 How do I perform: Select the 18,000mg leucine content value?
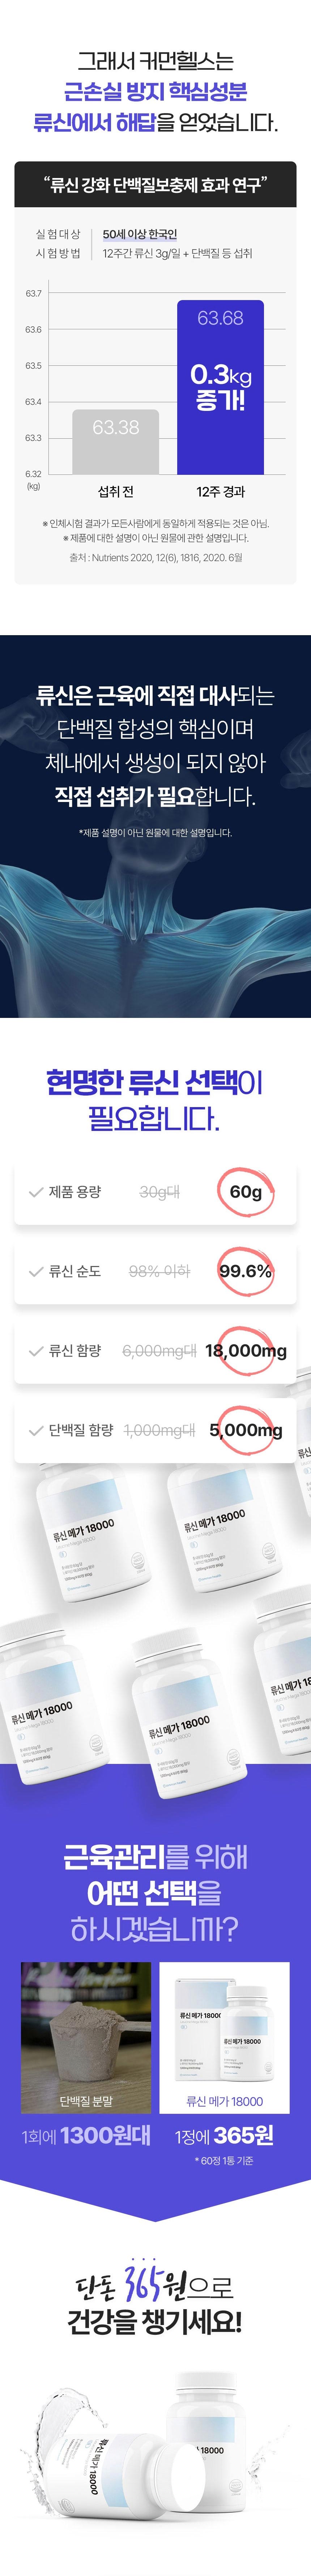coord(246,1351)
